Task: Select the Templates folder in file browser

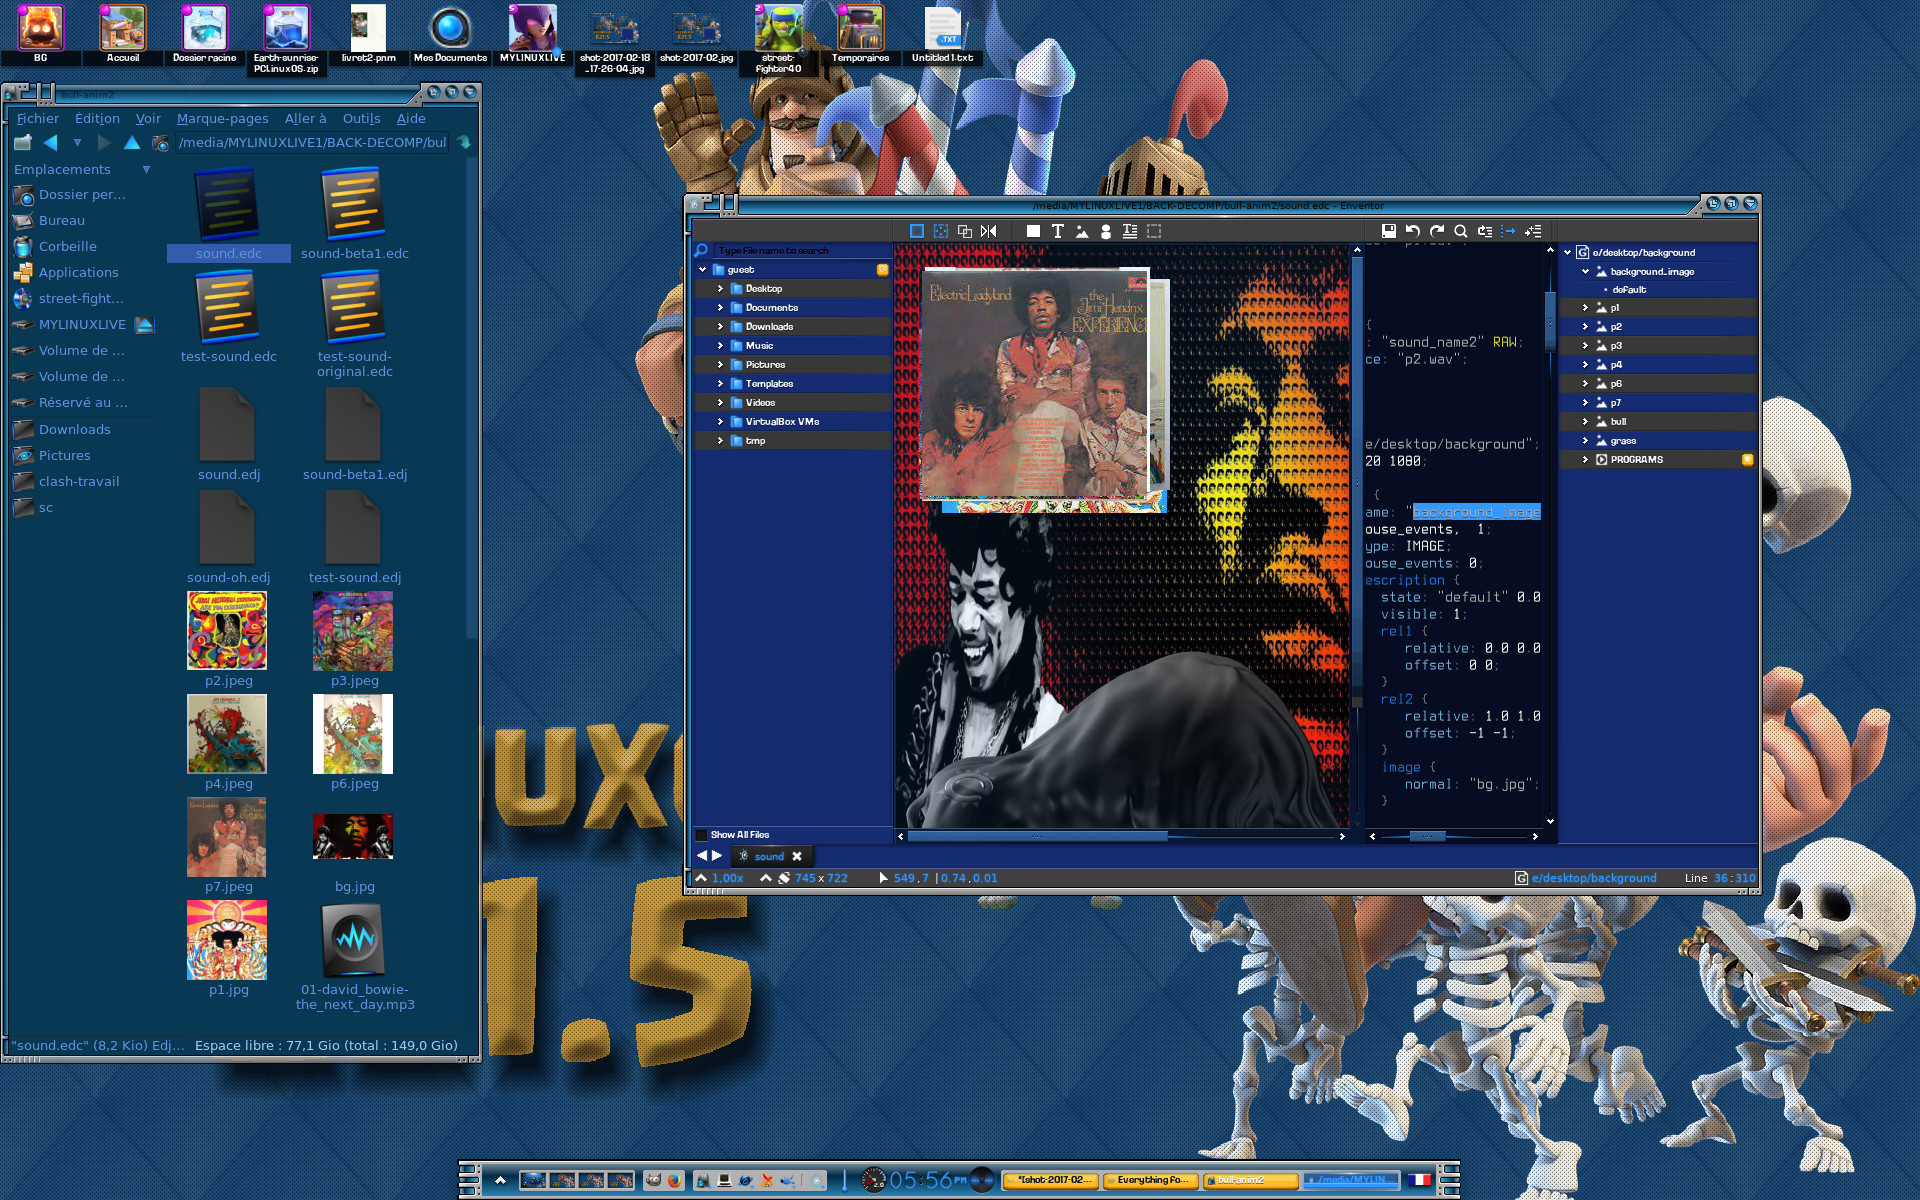Action: click(x=792, y=384)
